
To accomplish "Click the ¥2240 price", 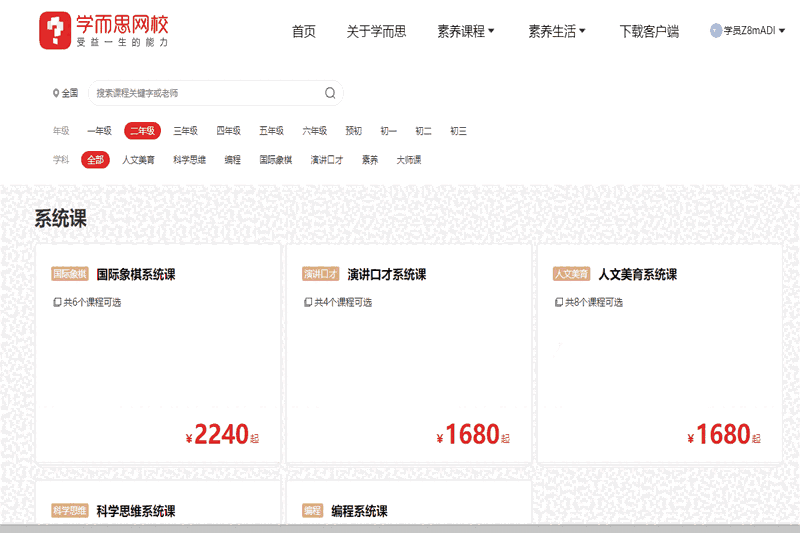I will click(222, 435).
